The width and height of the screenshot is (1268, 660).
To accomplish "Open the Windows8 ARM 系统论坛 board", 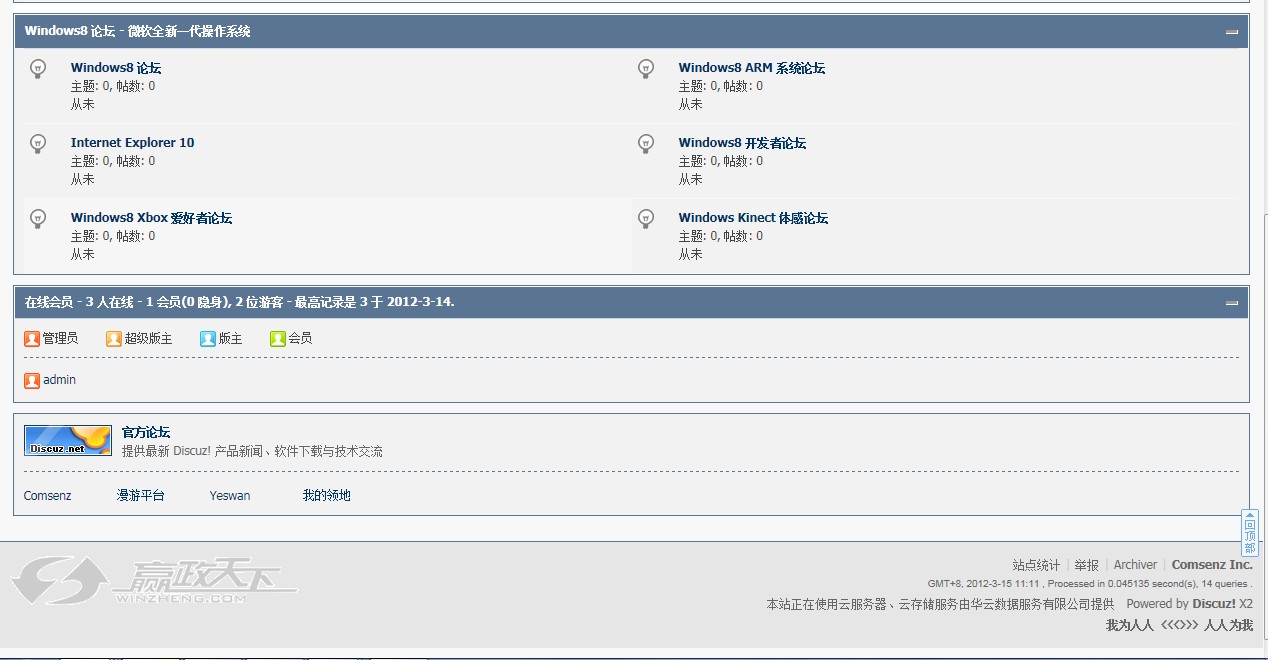I will click(x=752, y=68).
